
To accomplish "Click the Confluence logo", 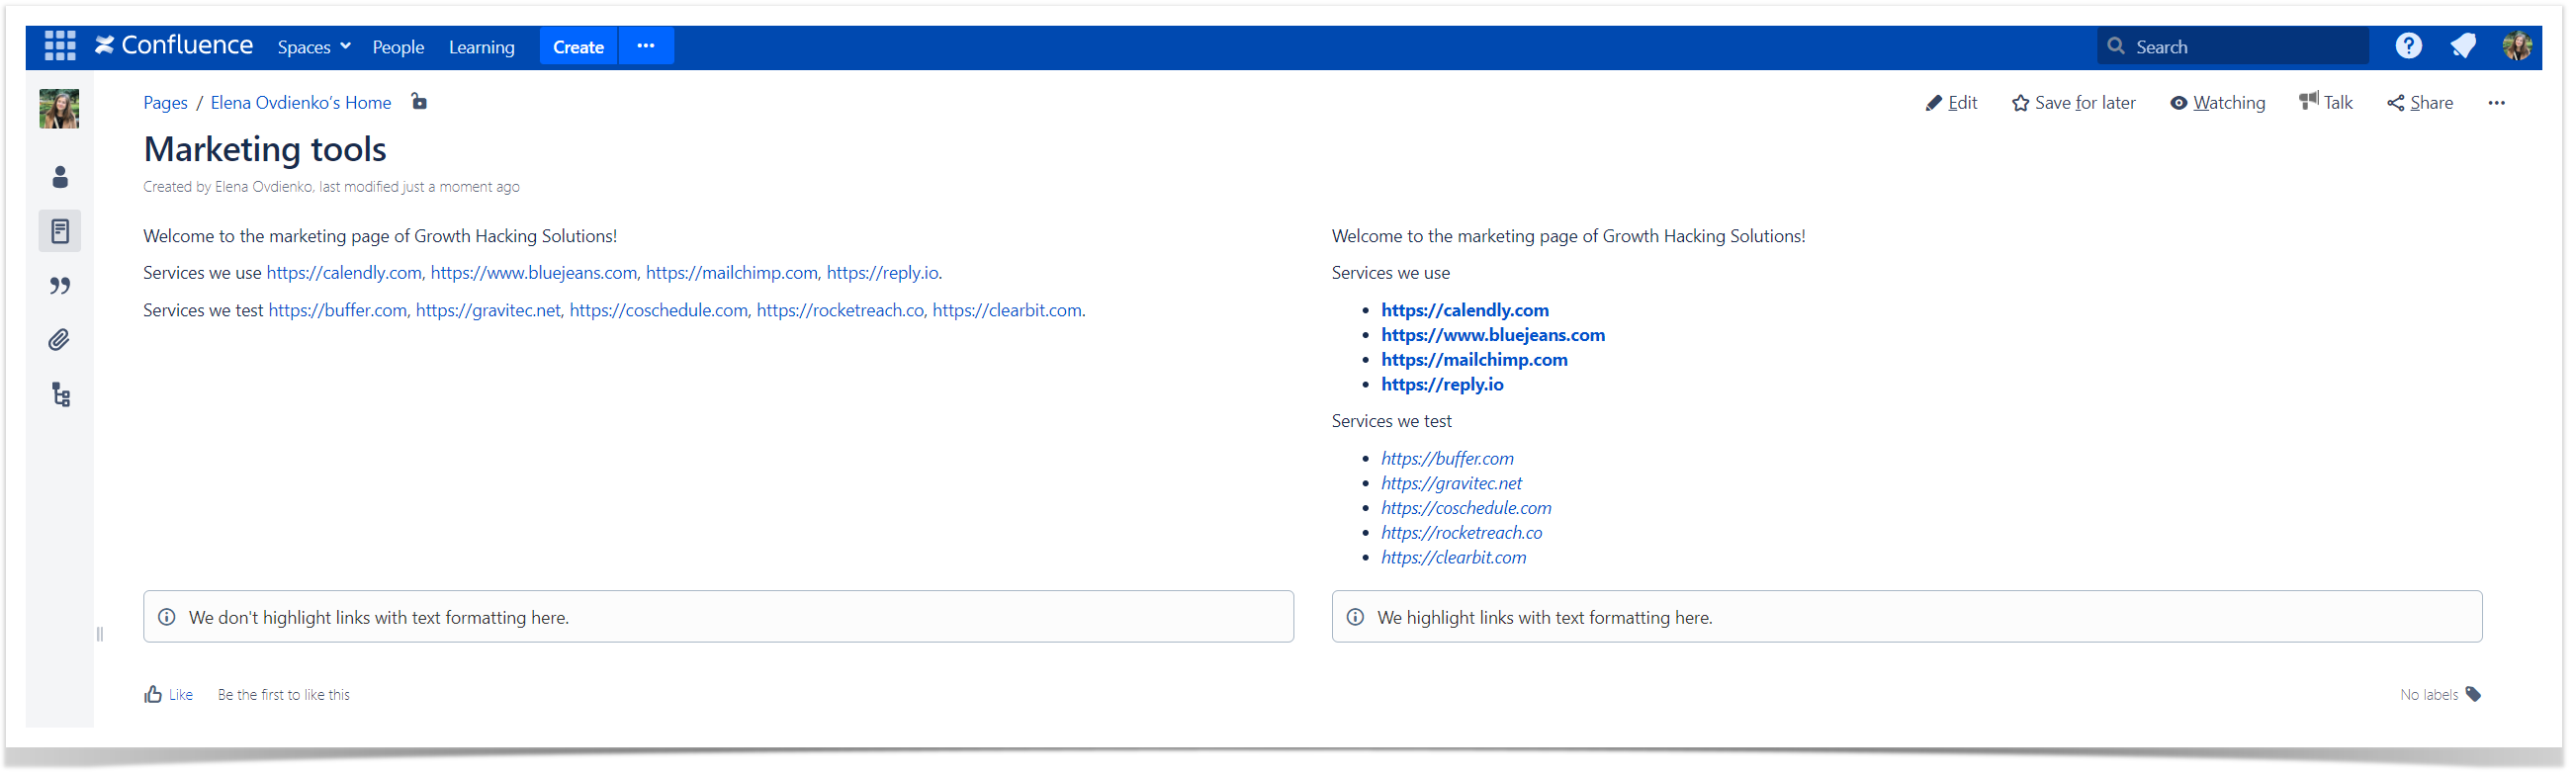I will 174,46.
